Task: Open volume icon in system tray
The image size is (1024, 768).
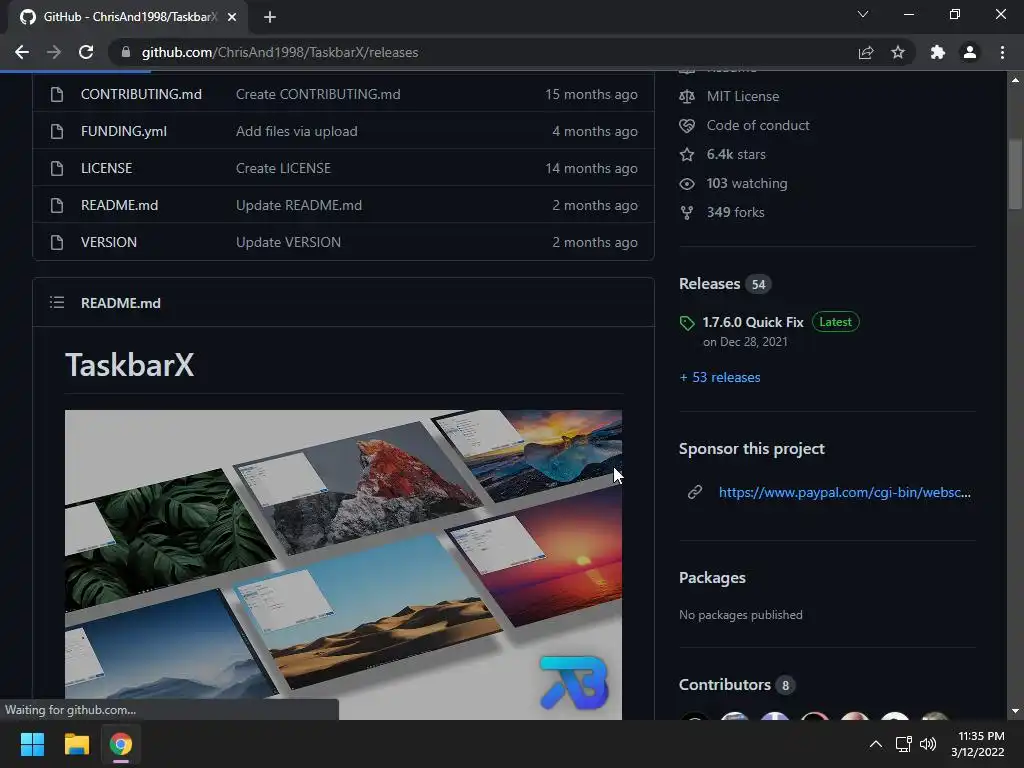Action: [x=928, y=744]
